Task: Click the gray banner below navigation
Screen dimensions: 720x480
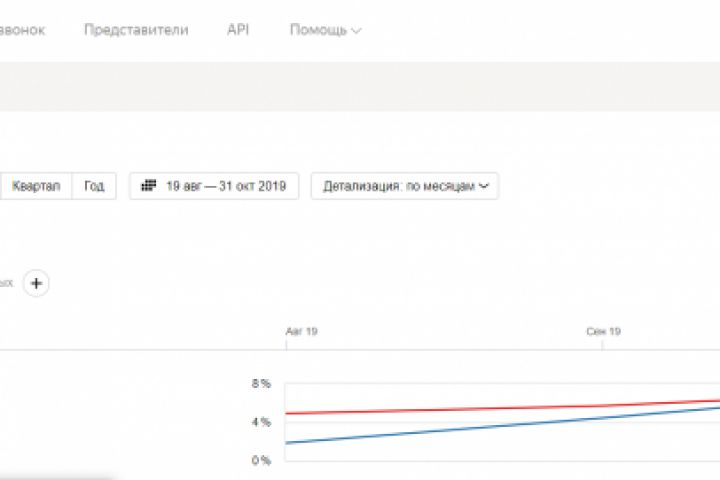Action: coord(360,85)
